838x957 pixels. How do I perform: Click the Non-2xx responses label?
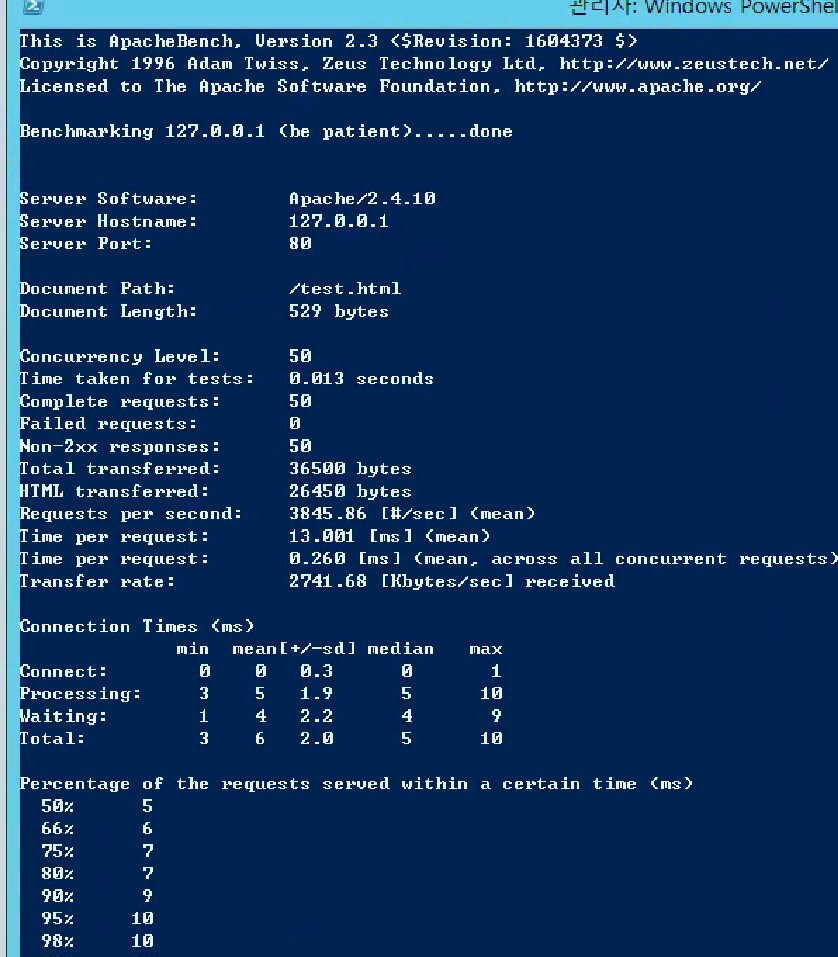coord(120,446)
